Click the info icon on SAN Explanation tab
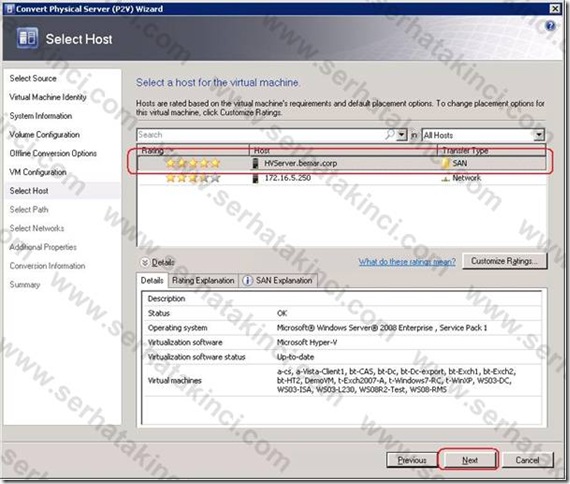Viewport: 570px width, 484px height. click(x=247, y=281)
